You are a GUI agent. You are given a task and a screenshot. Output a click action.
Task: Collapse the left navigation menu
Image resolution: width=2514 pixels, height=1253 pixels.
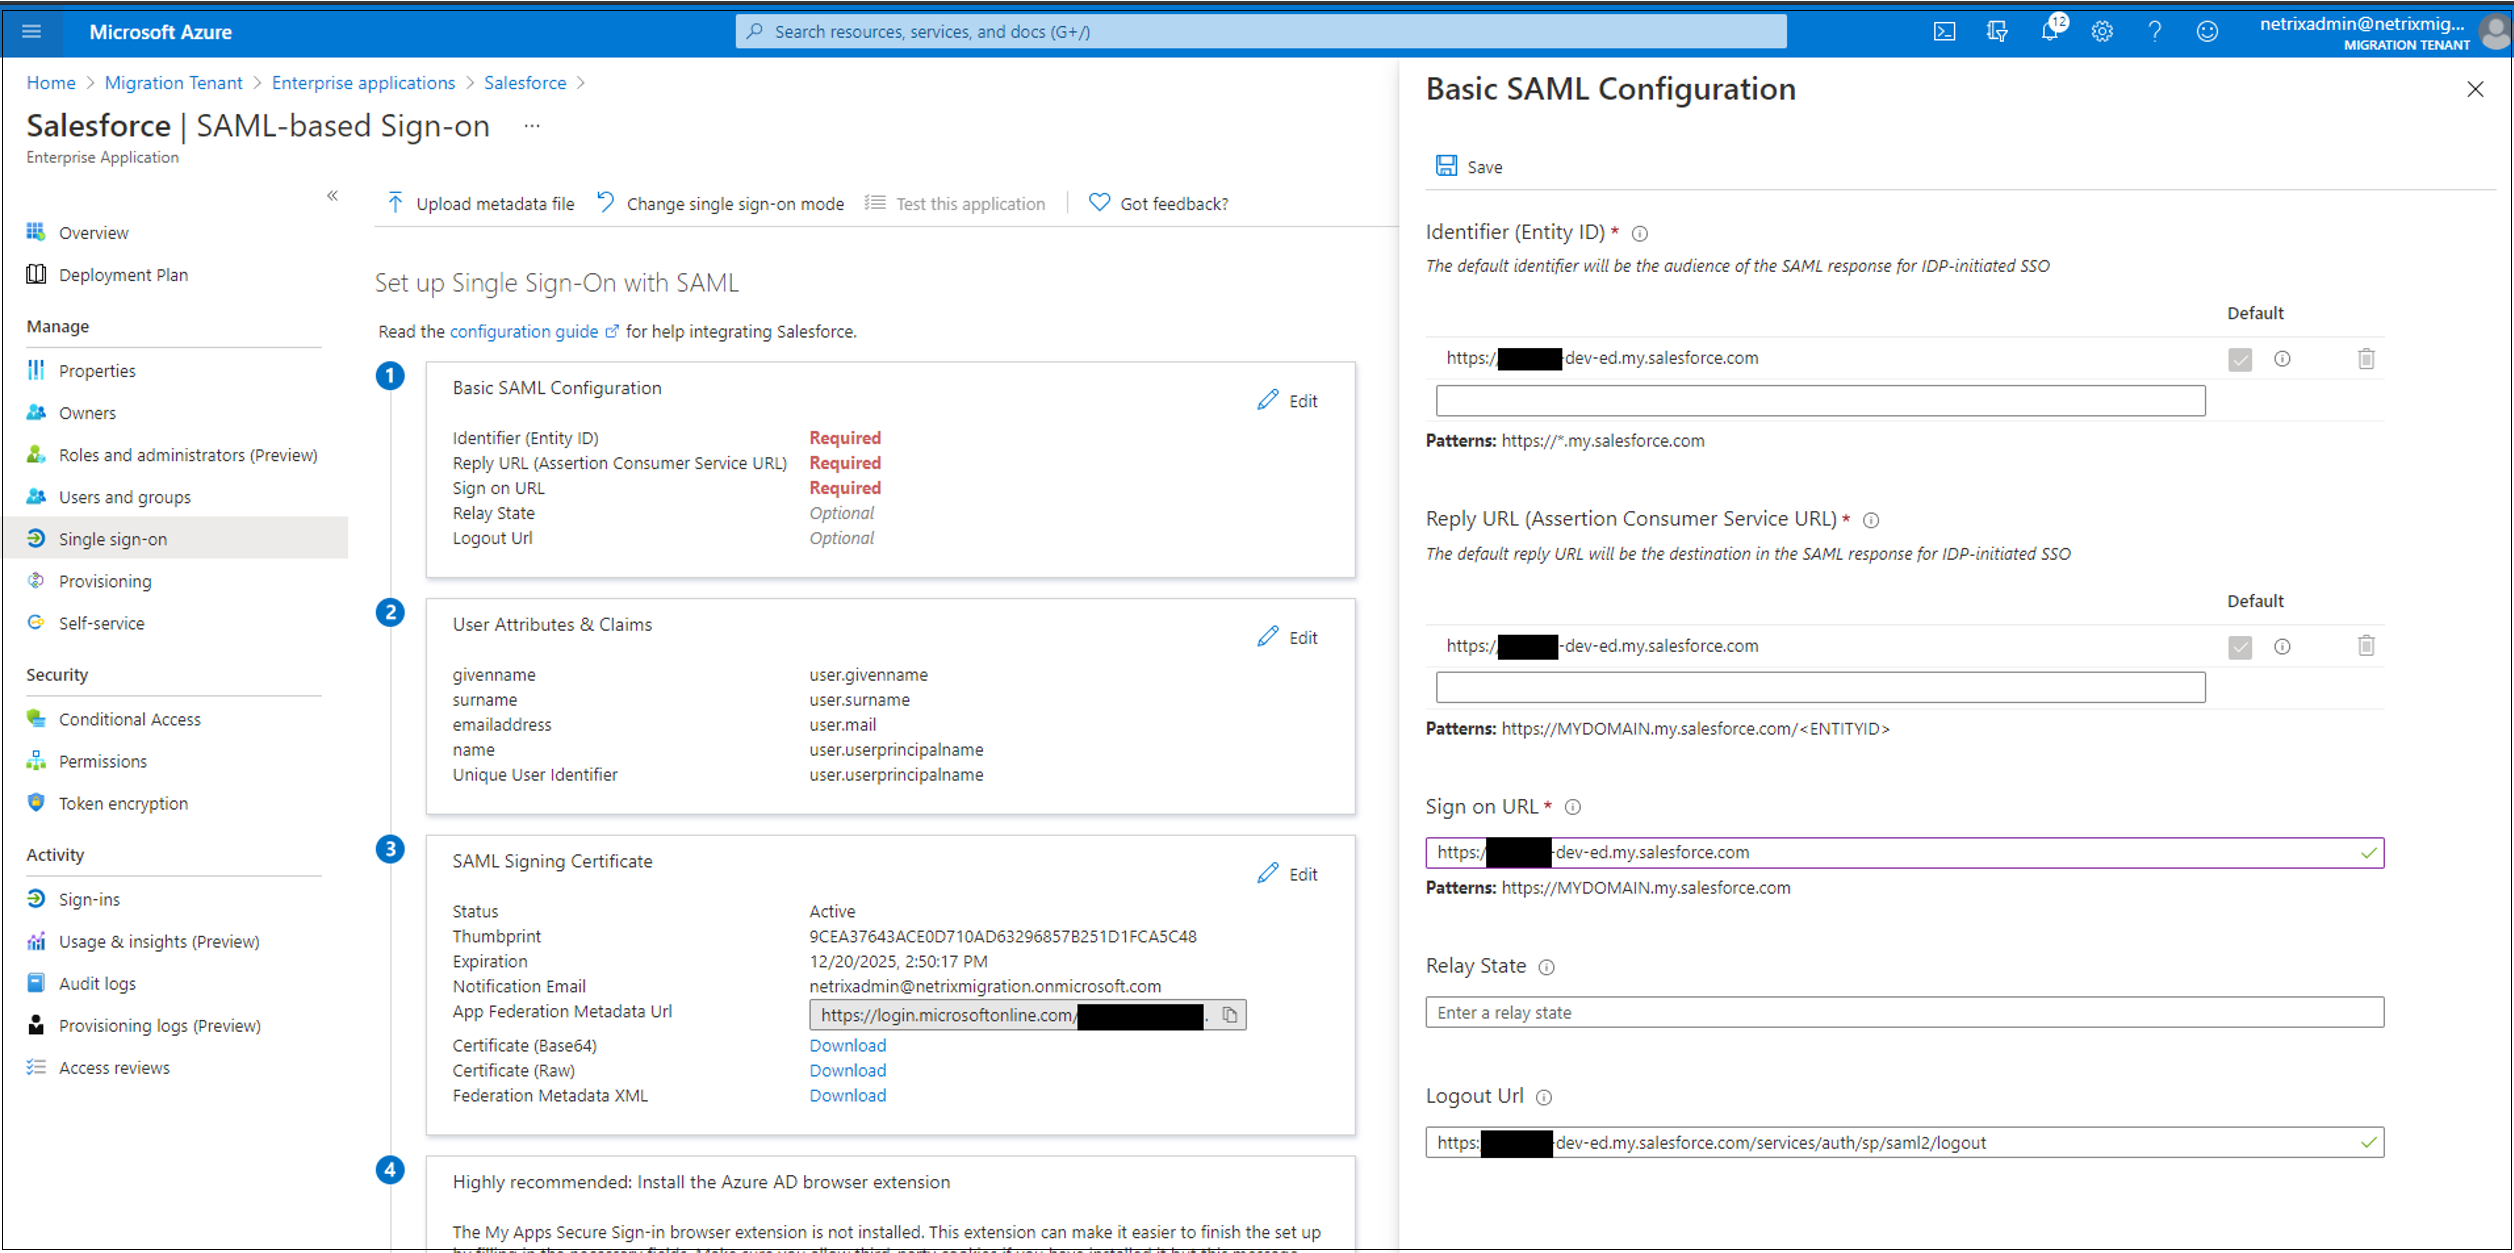(333, 196)
